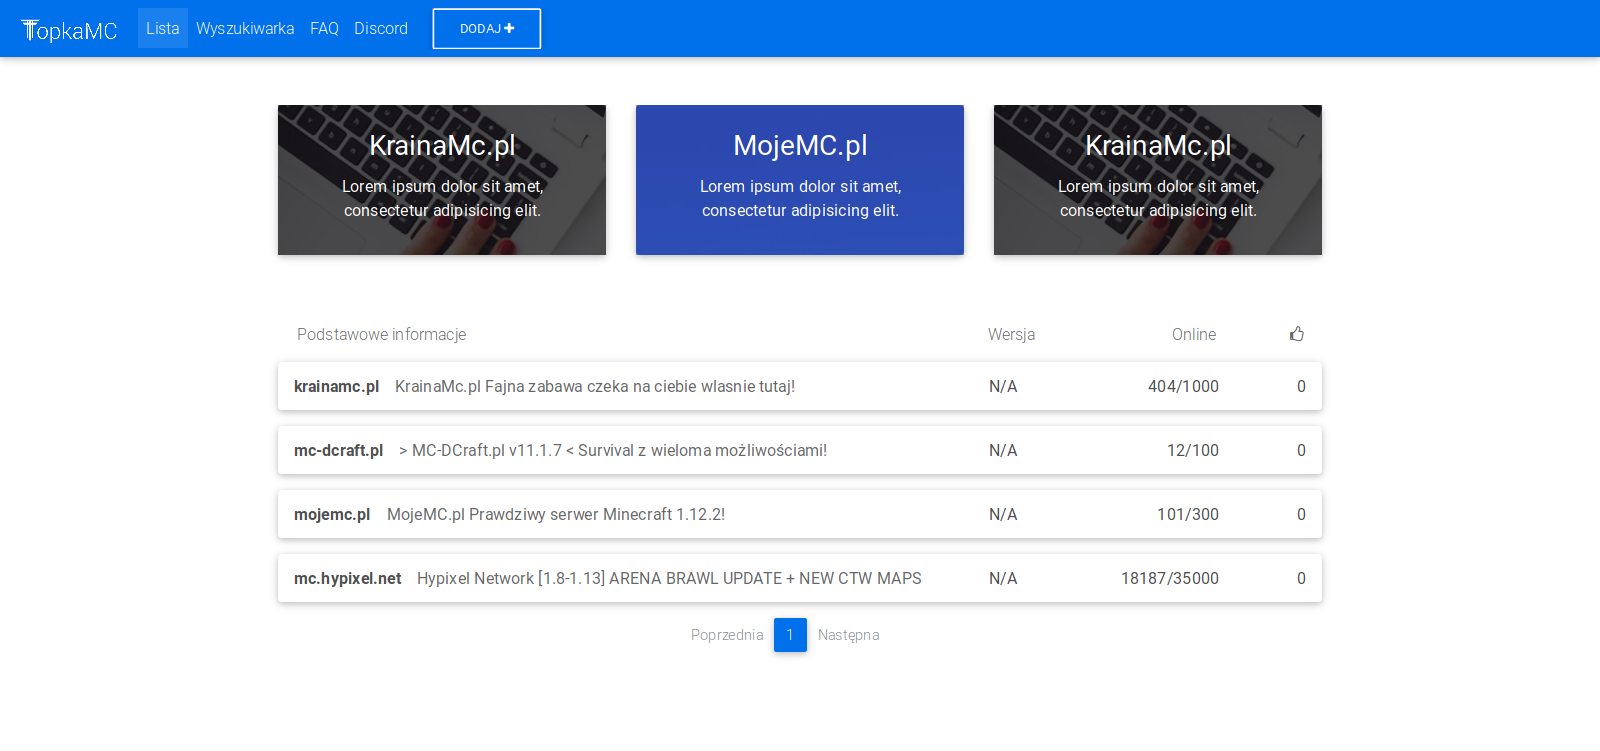Click the mc.hypixel.net server address
Screen dimensions: 1600x751
[347, 578]
